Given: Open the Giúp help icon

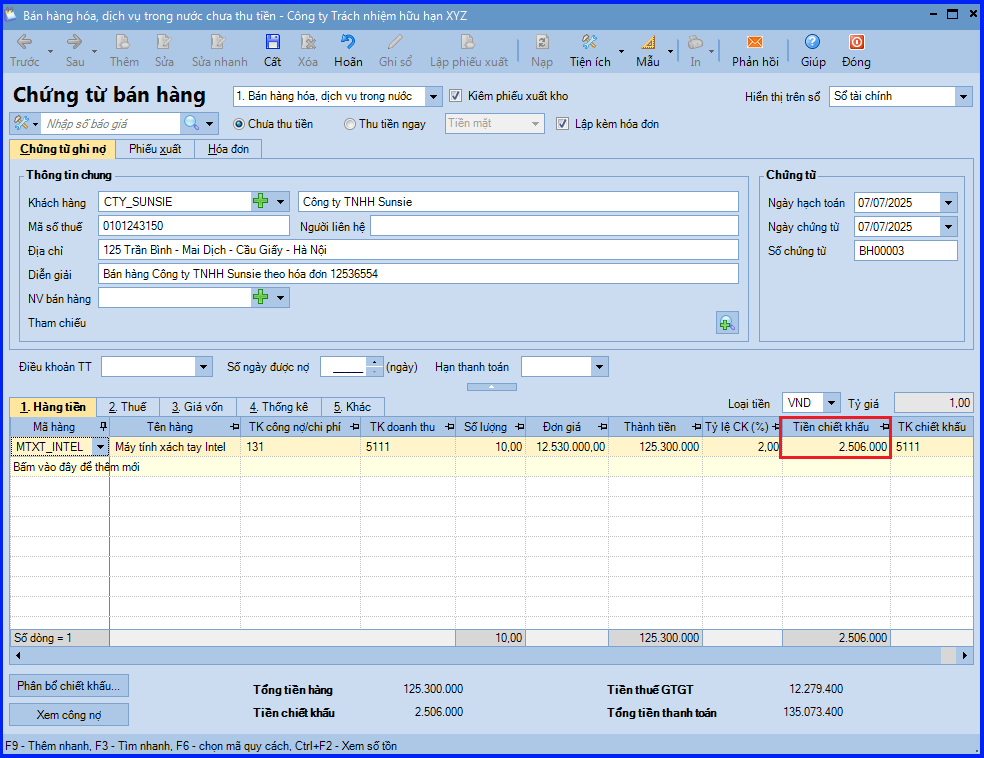Looking at the screenshot, I should point(812,42).
